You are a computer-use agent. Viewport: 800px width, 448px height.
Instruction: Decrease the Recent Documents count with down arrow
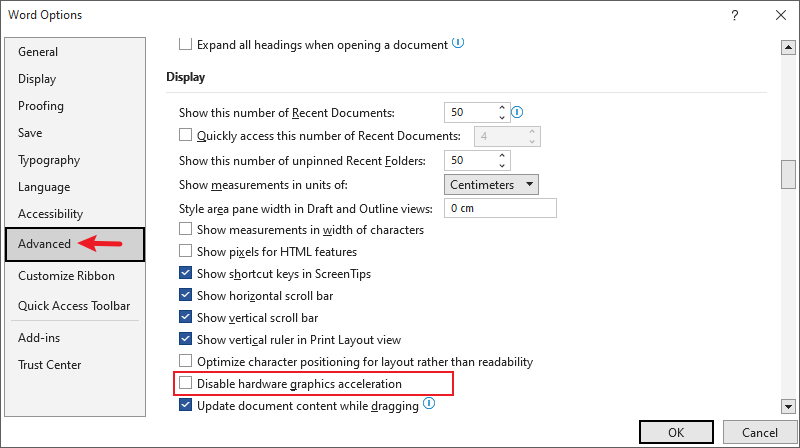[502, 117]
